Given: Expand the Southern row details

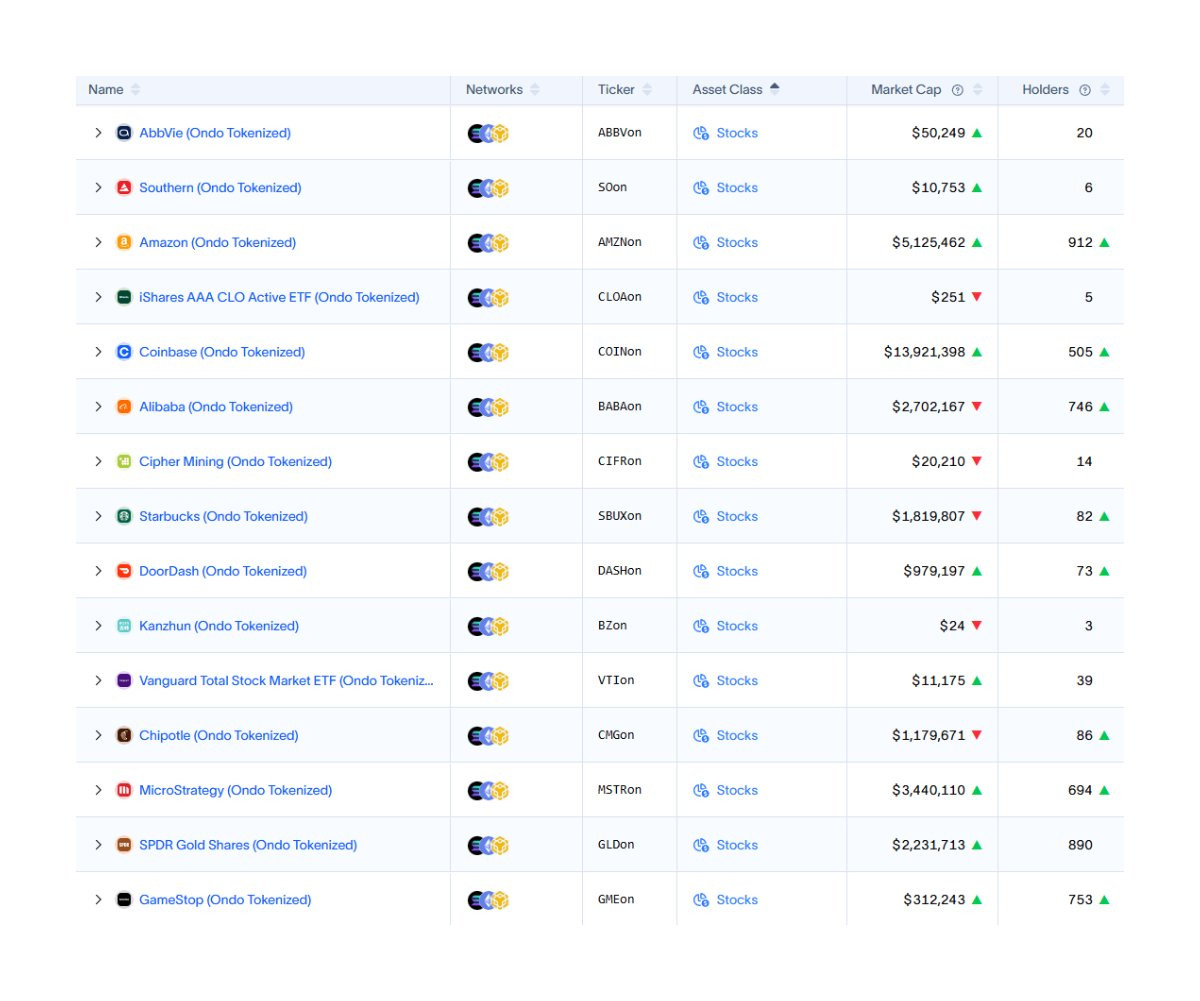Looking at the screenshot, I should (x=98, y=188).
